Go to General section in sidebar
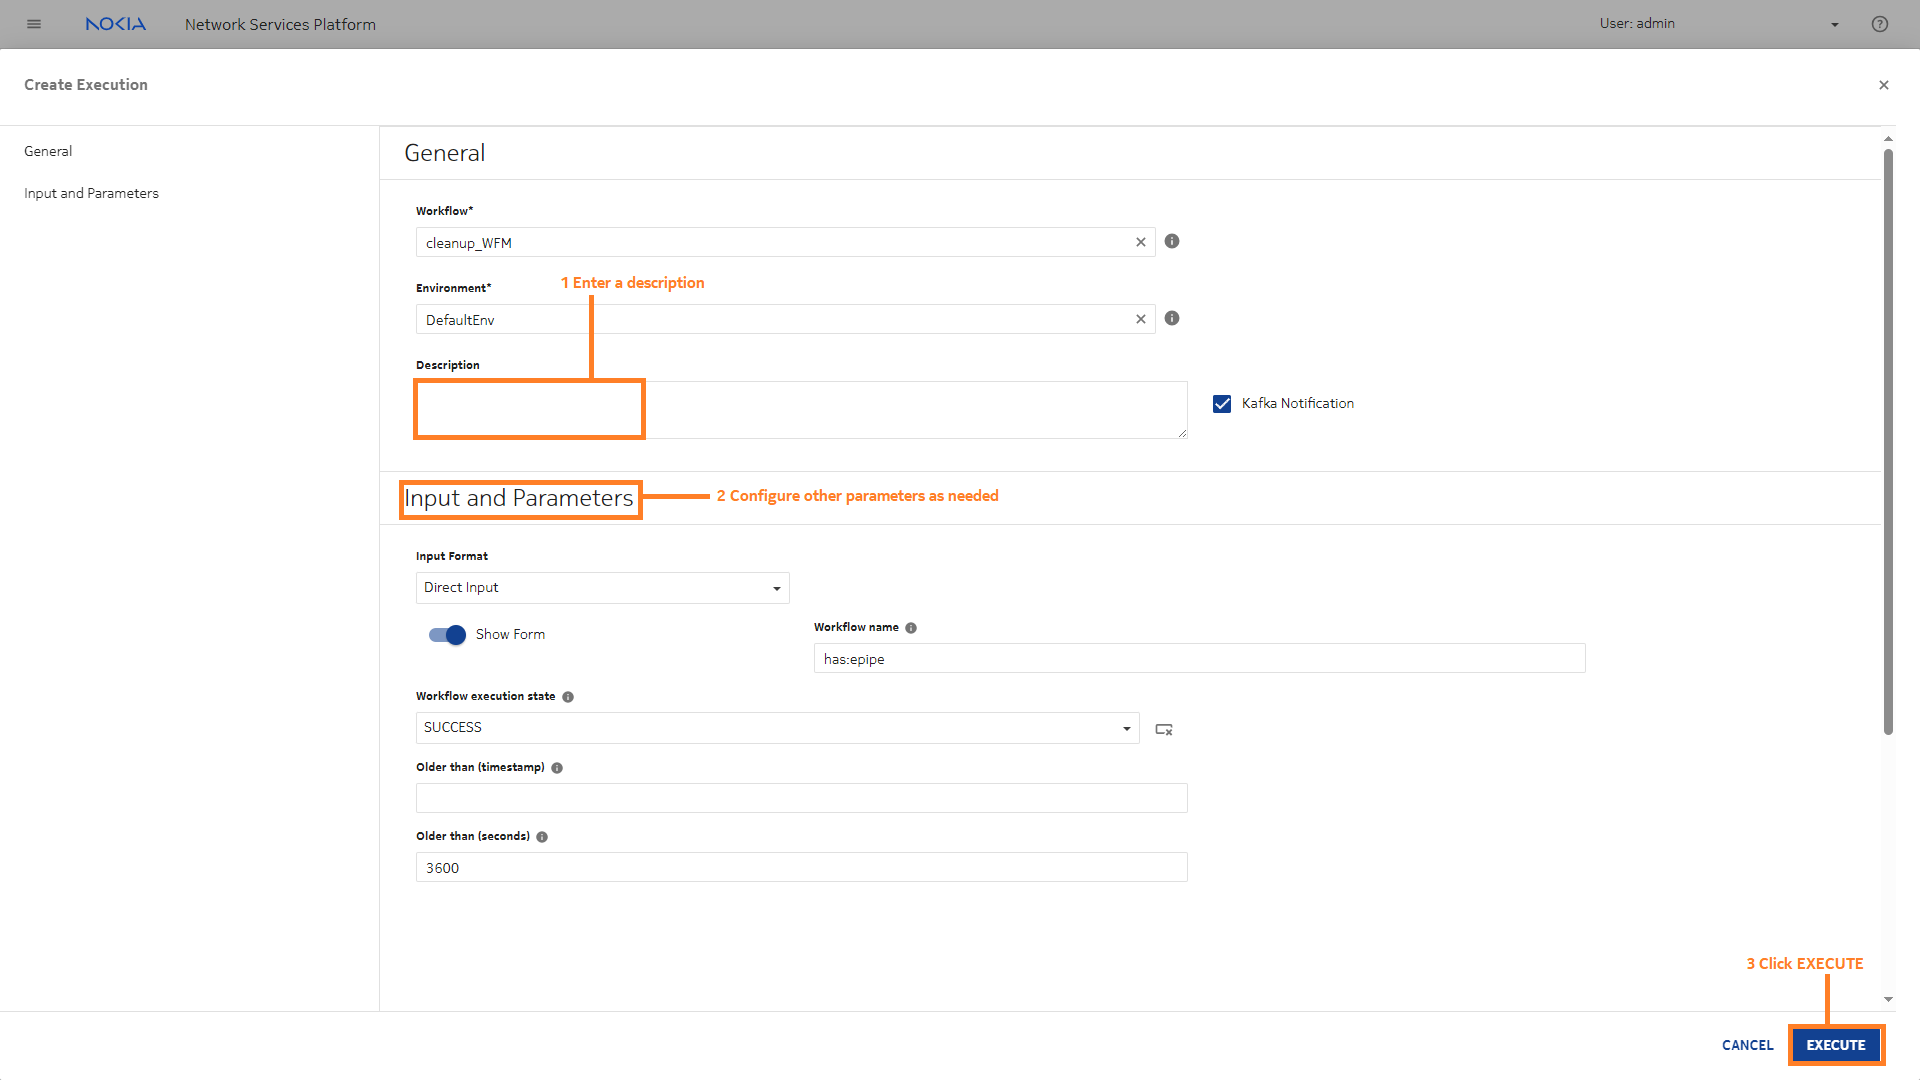The width and height of the screenshot is (1920, 1080). (x=48, y=151)
